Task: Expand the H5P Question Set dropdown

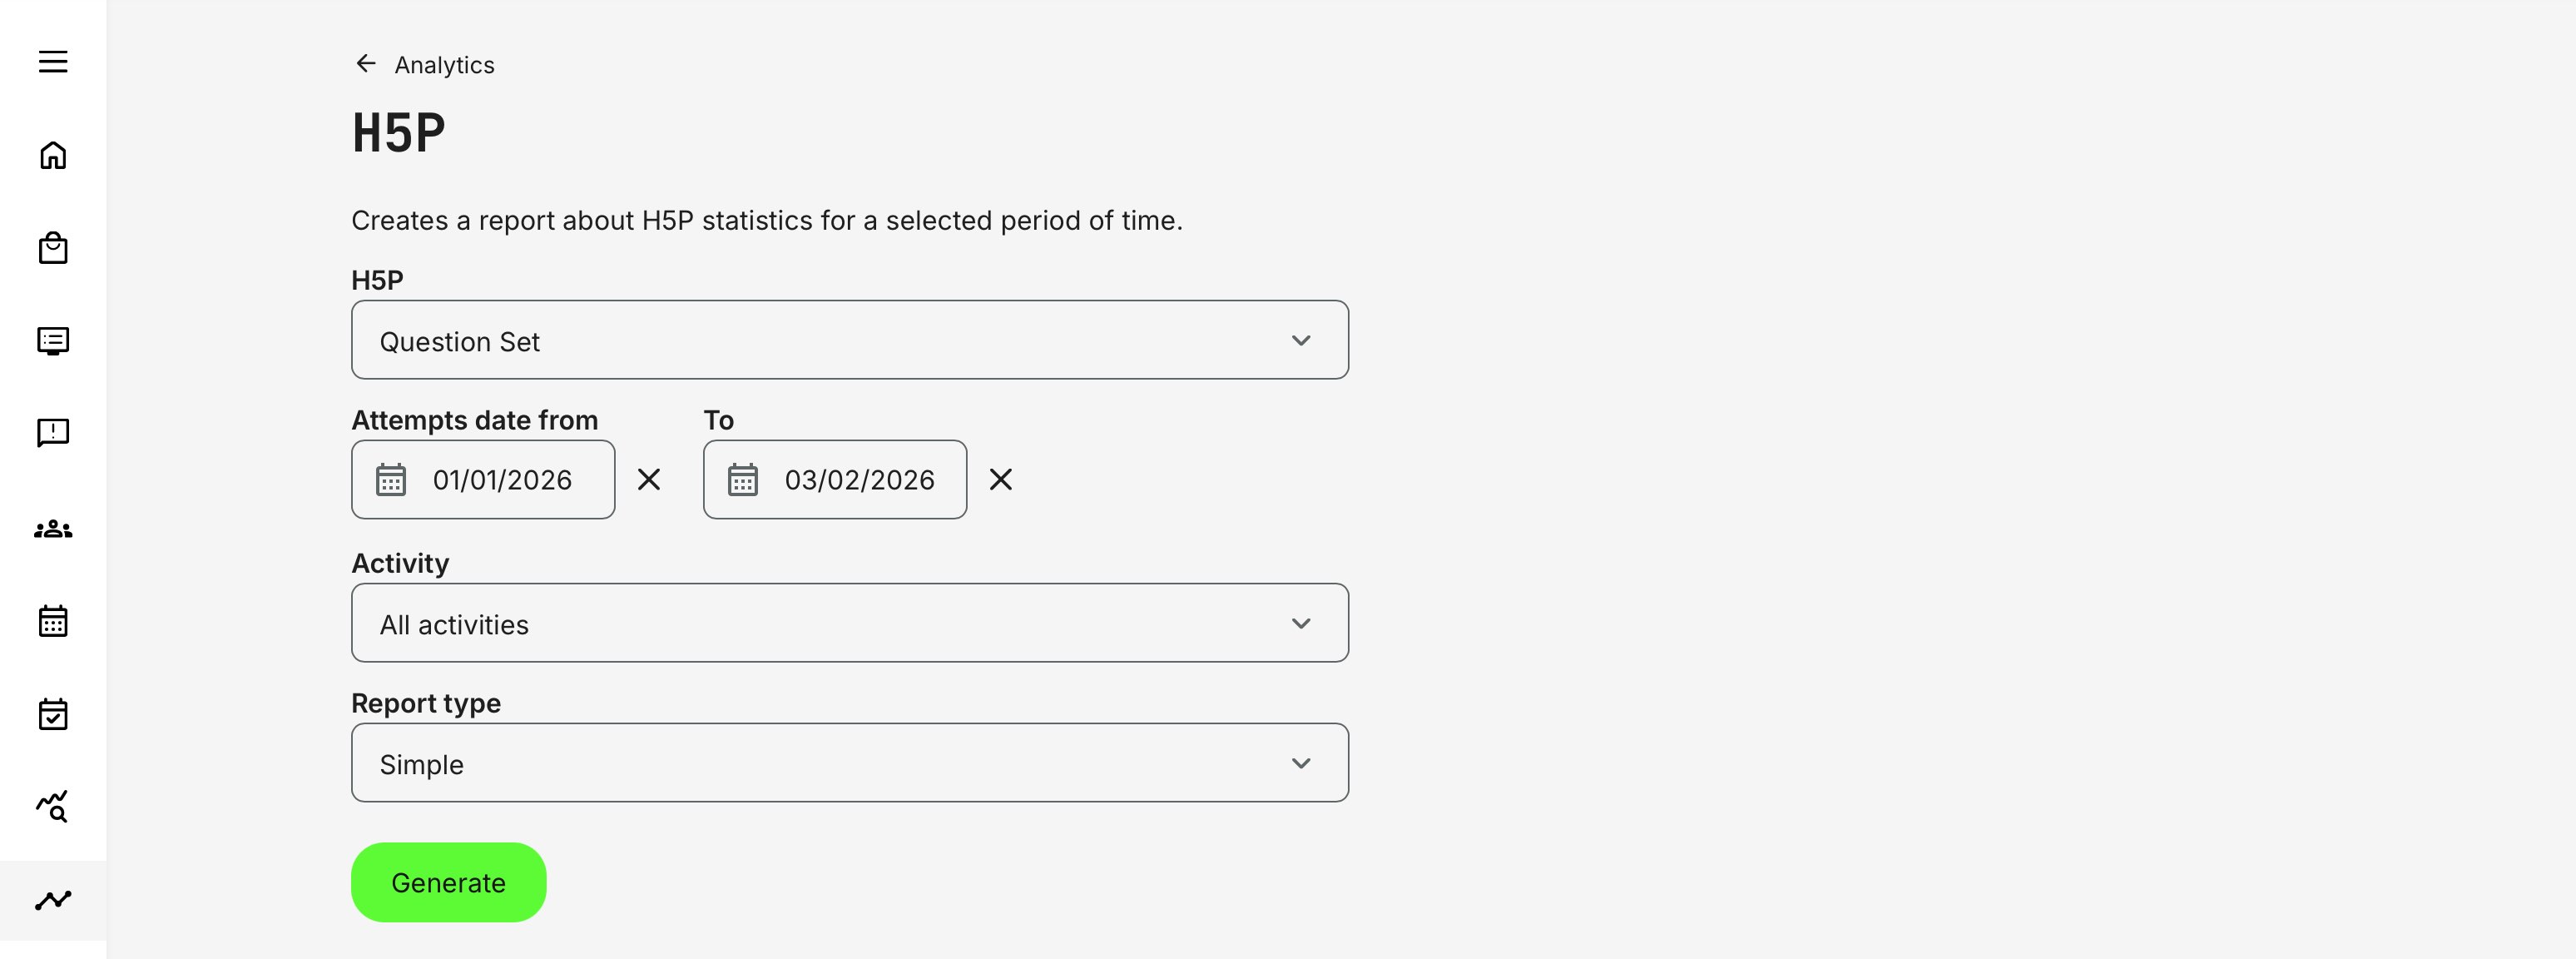Action: 849,340
